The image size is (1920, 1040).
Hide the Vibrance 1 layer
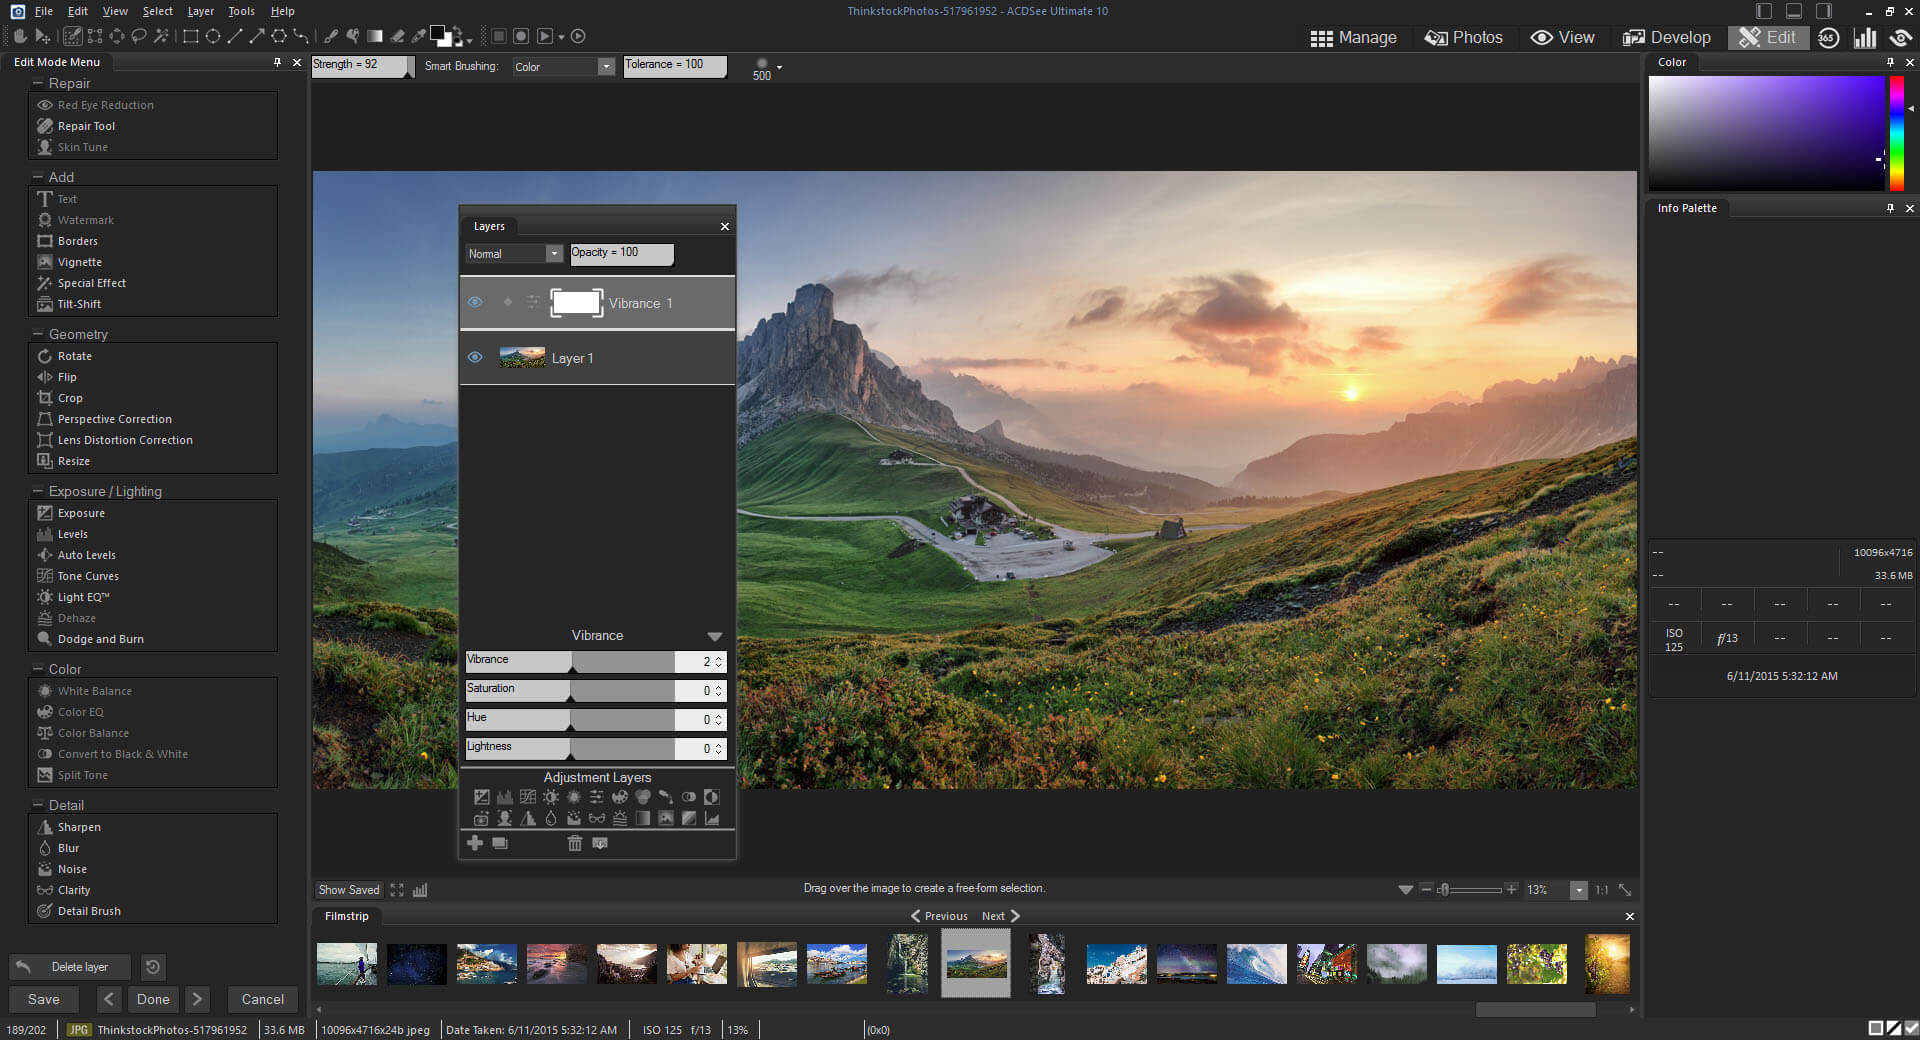475,302
